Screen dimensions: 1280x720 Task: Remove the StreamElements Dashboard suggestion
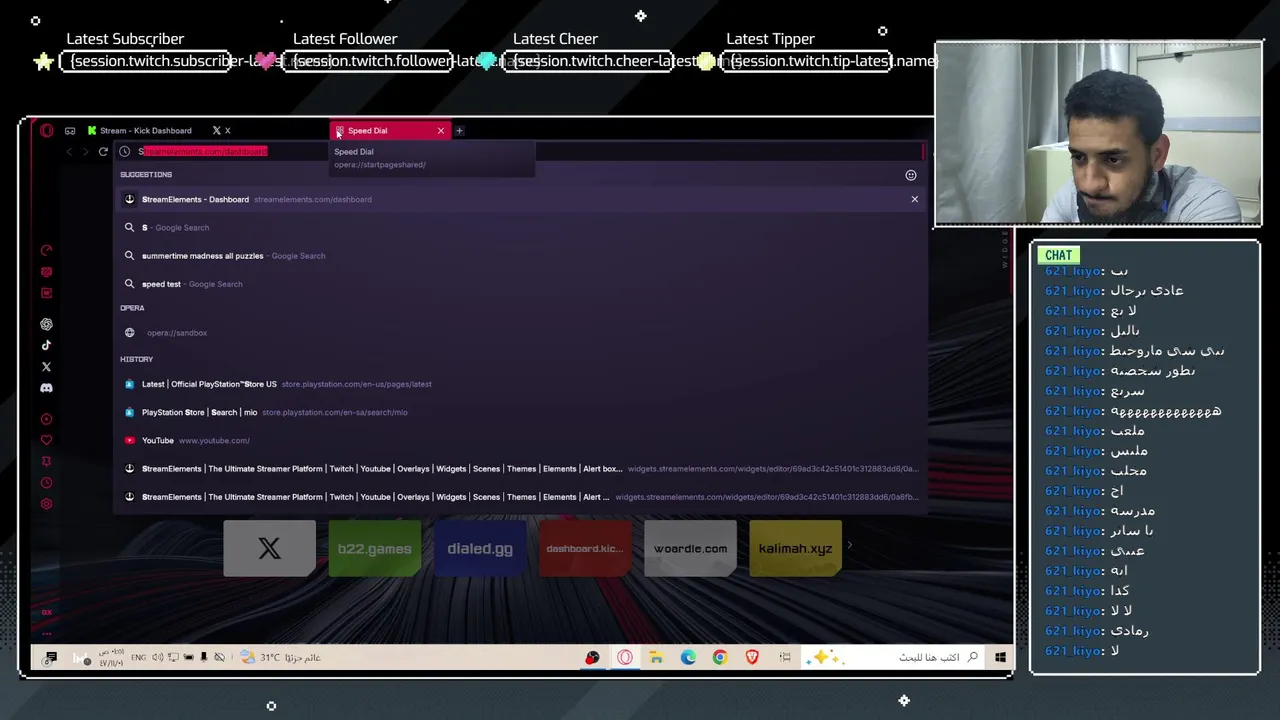click(914, 199)
